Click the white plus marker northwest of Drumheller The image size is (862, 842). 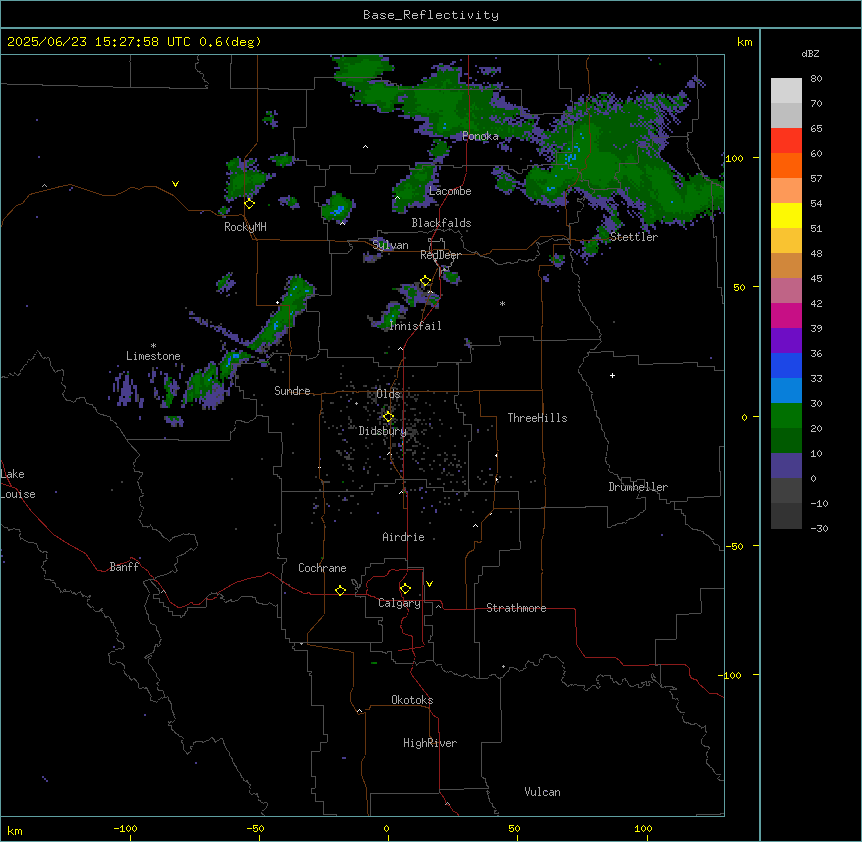(612, 375)
